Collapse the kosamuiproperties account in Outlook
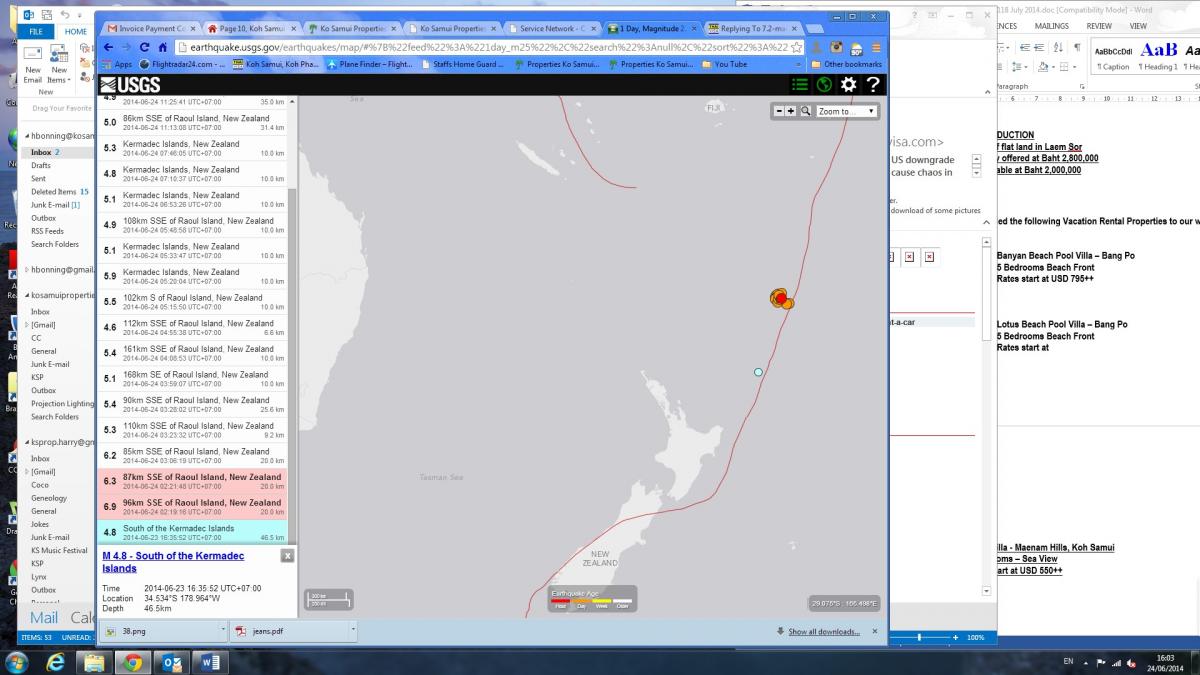 27,296
